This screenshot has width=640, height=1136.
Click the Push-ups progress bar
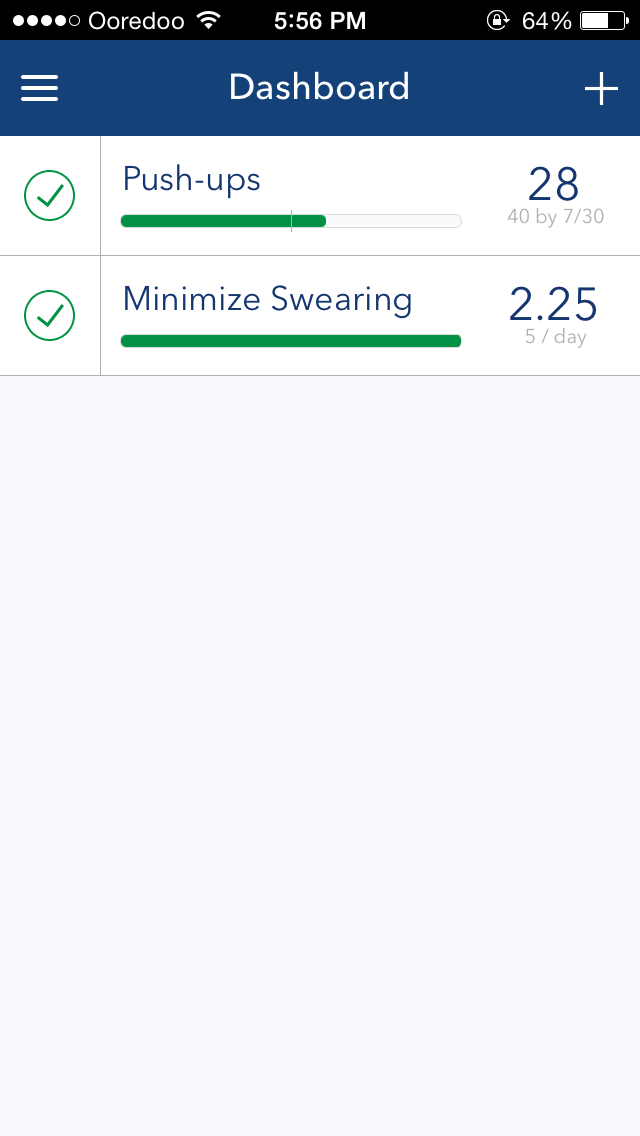tap(290, 221)
